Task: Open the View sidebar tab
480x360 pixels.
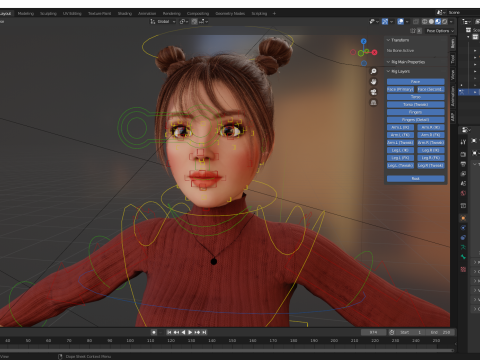Action: tap(453, 75)
